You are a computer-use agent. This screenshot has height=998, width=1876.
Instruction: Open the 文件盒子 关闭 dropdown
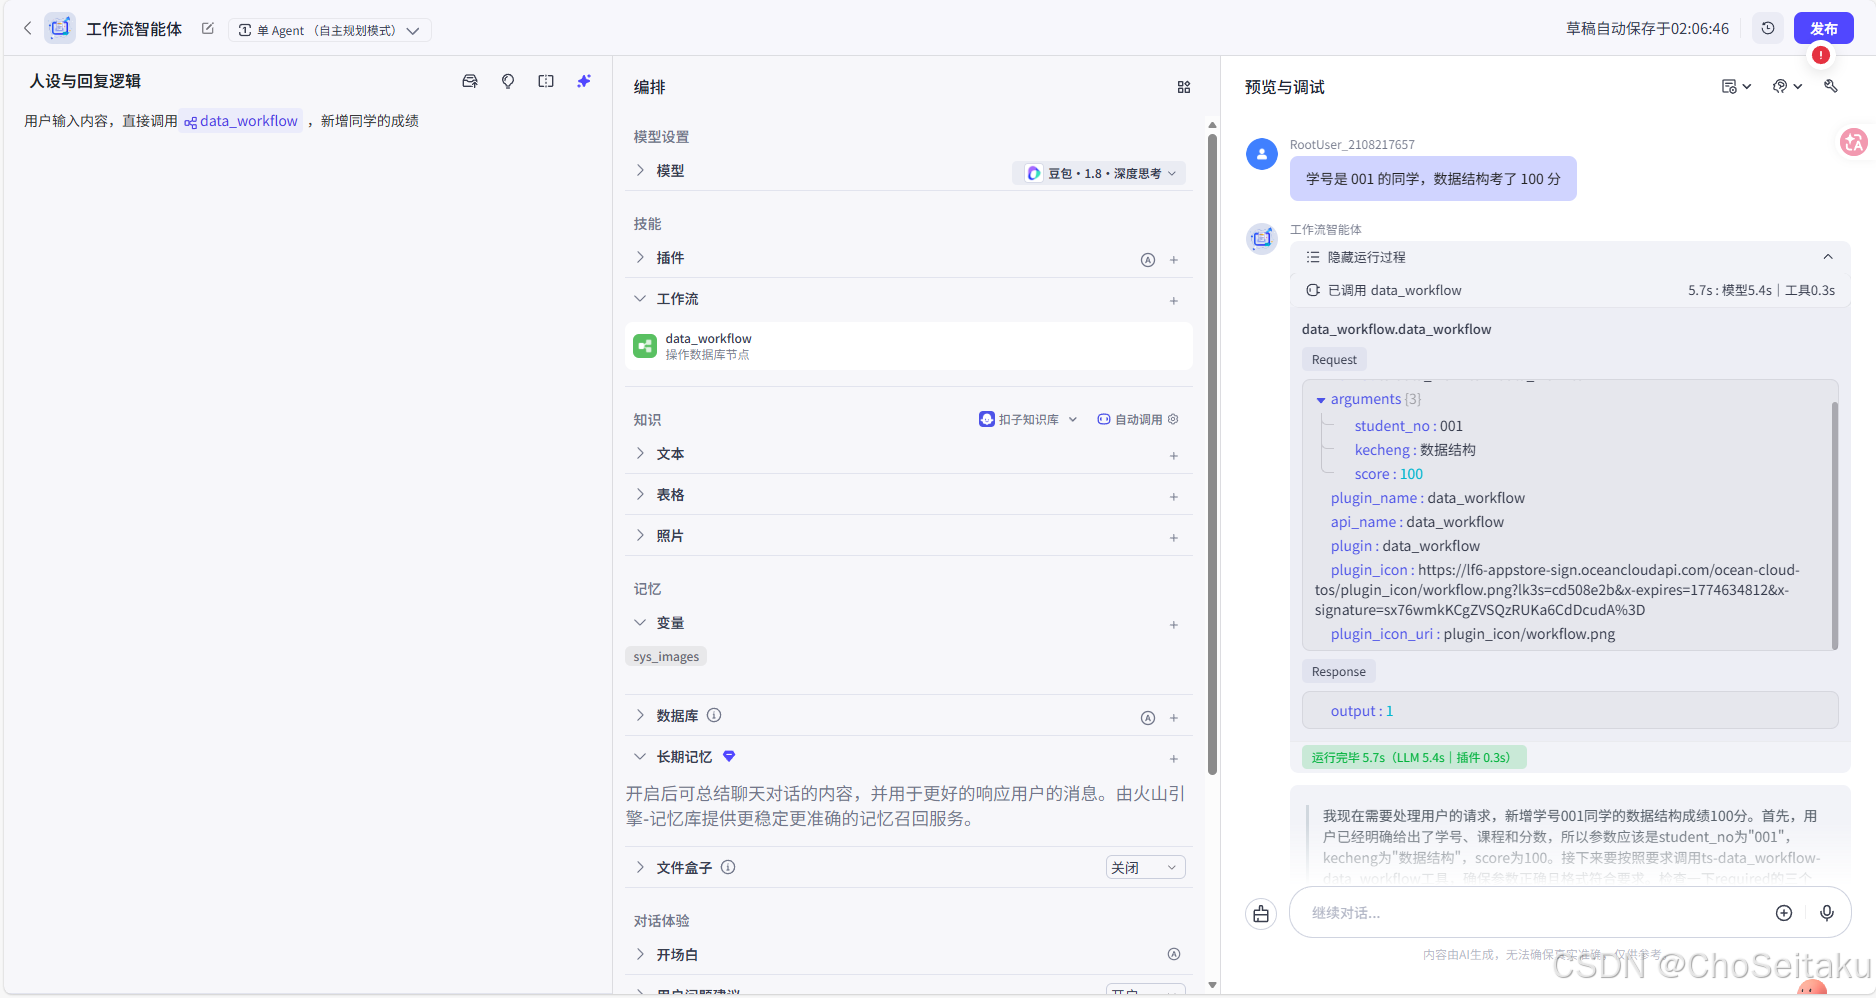point(1146,868)
